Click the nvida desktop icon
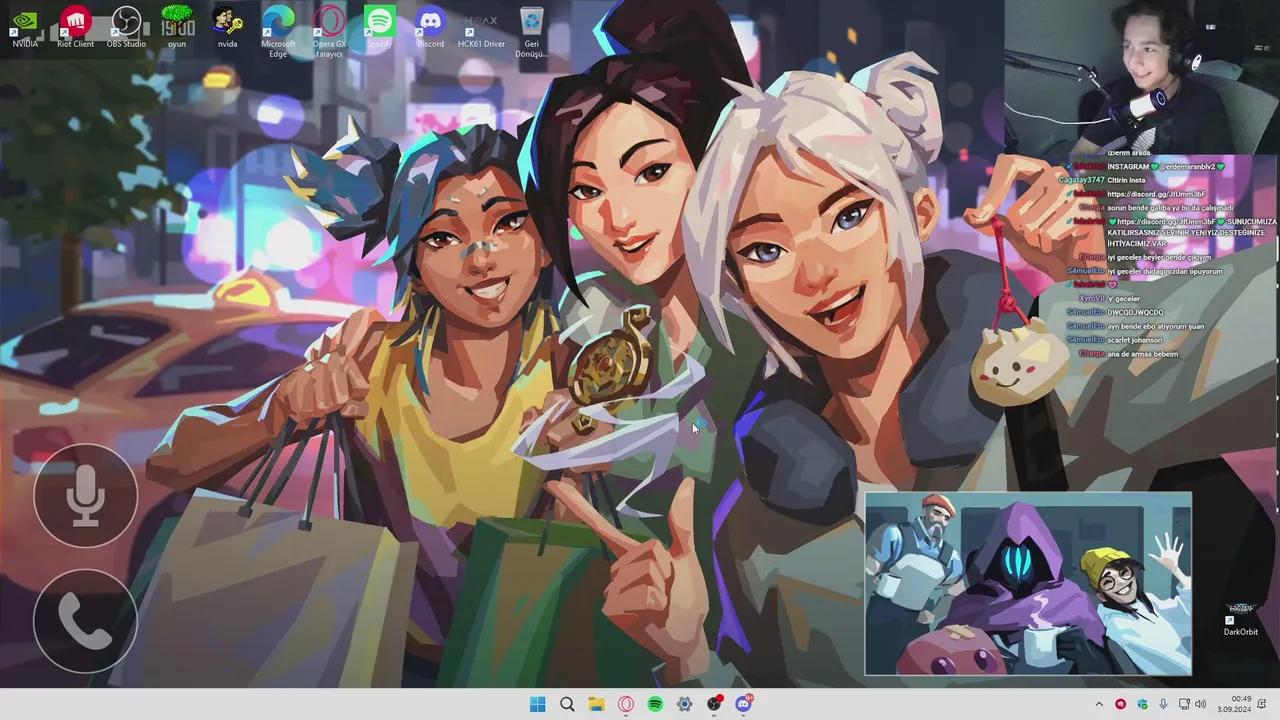Screen dimensions: 1280x720 pos(227,27)
